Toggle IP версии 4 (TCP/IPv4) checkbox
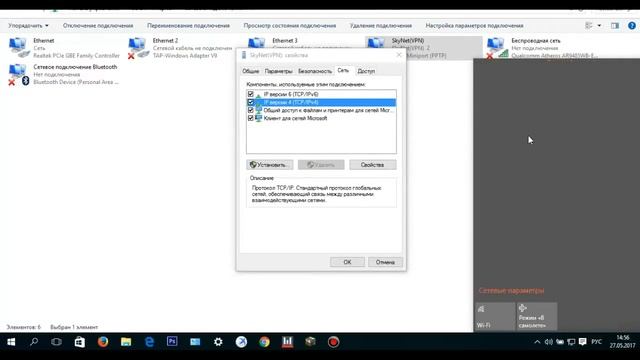640x360 pixels. pos(251,102)
